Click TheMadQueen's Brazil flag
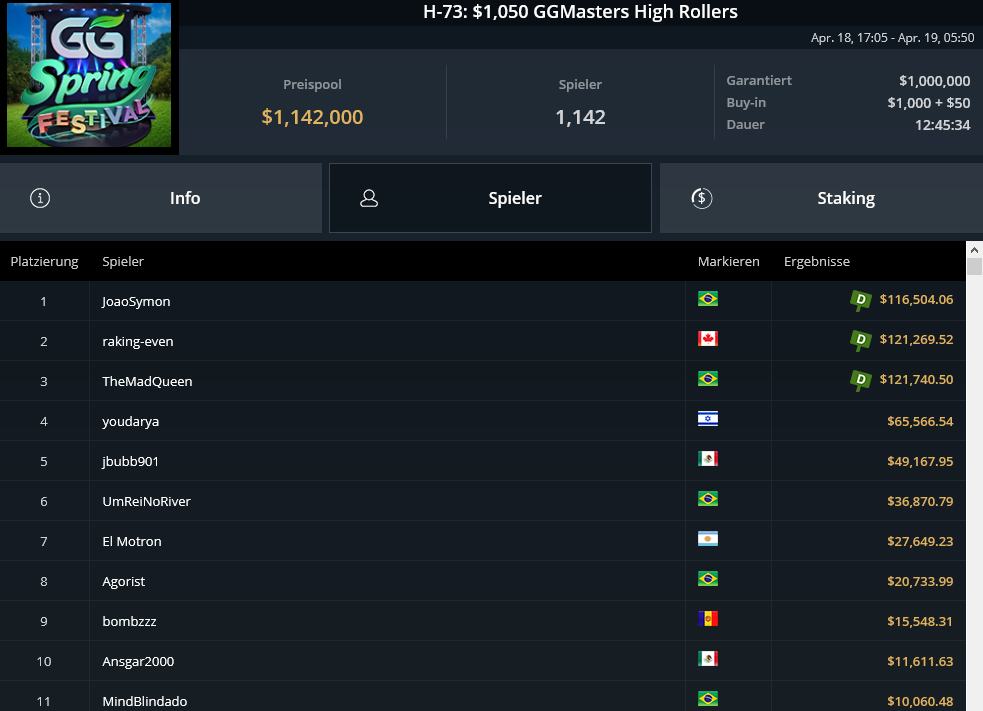The height and width of the screenshot is (711, 983). (708, 379)
